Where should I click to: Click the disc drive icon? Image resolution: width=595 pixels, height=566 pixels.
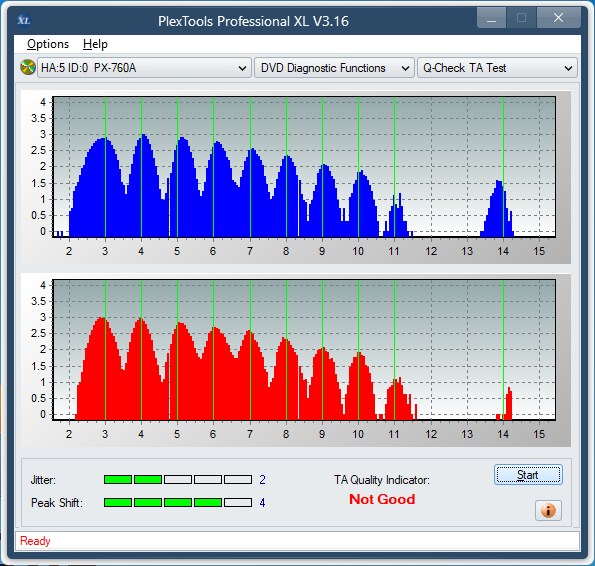pos(28,68)
